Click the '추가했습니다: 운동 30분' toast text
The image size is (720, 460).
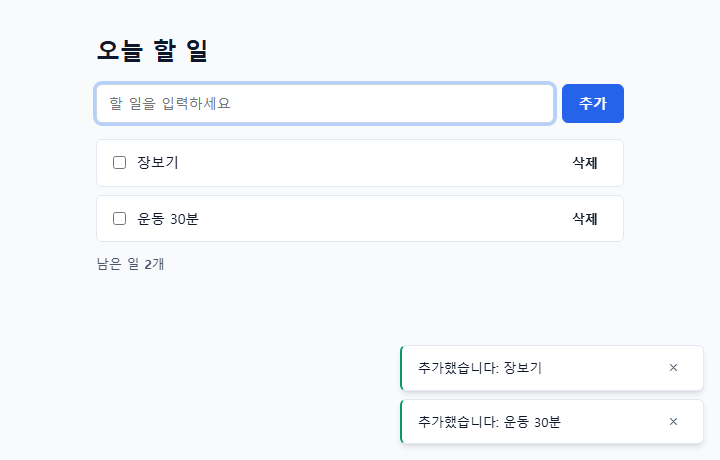click(489, 421)
